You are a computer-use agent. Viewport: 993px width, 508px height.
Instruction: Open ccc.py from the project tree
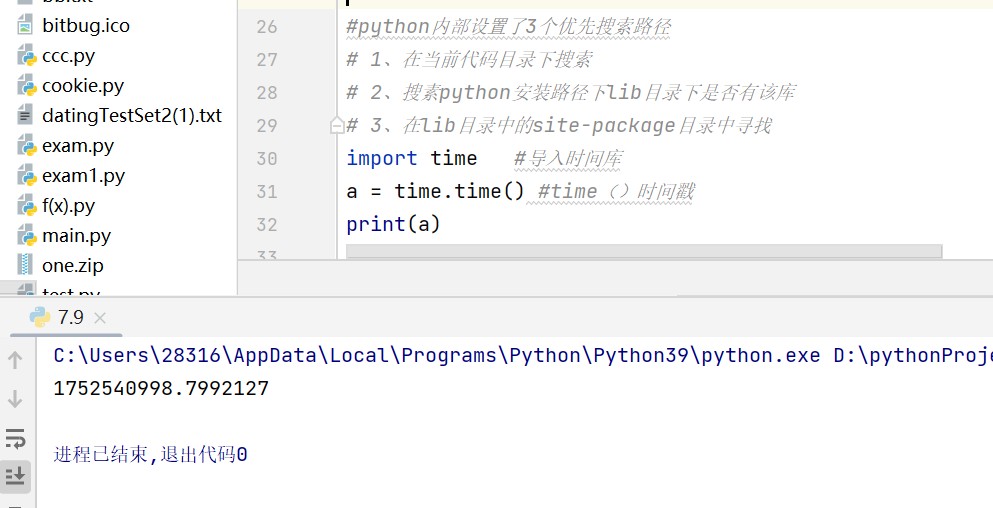[68, 56]
